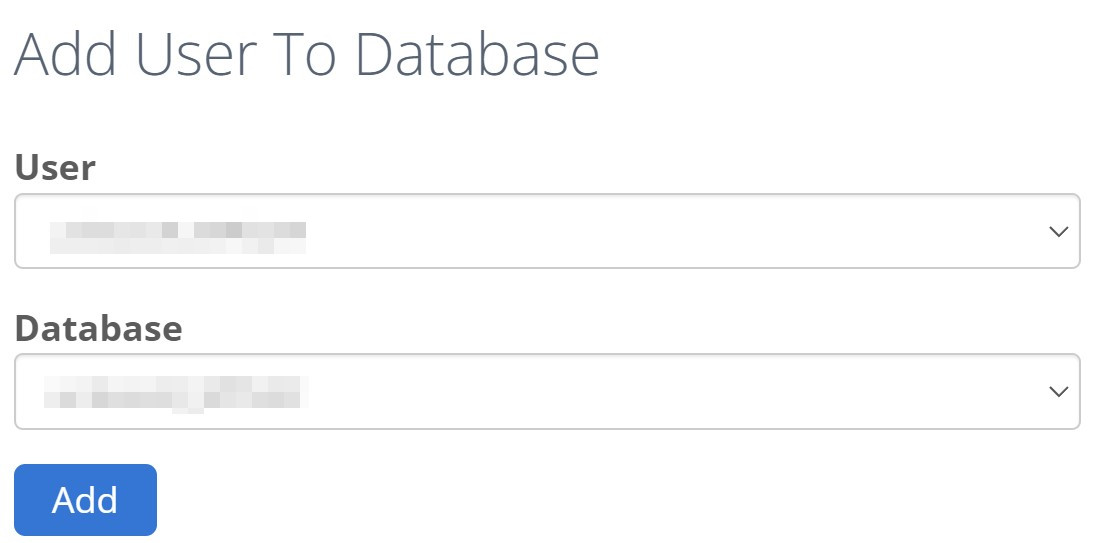Viewport: 1107px width, 543px height.
Task: Focus the Database selection field
Action: (547, 392)
